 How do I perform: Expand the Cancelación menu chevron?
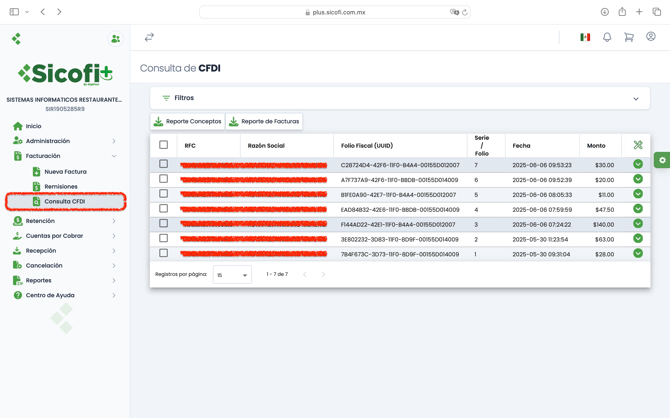click(x=114, y=266)
